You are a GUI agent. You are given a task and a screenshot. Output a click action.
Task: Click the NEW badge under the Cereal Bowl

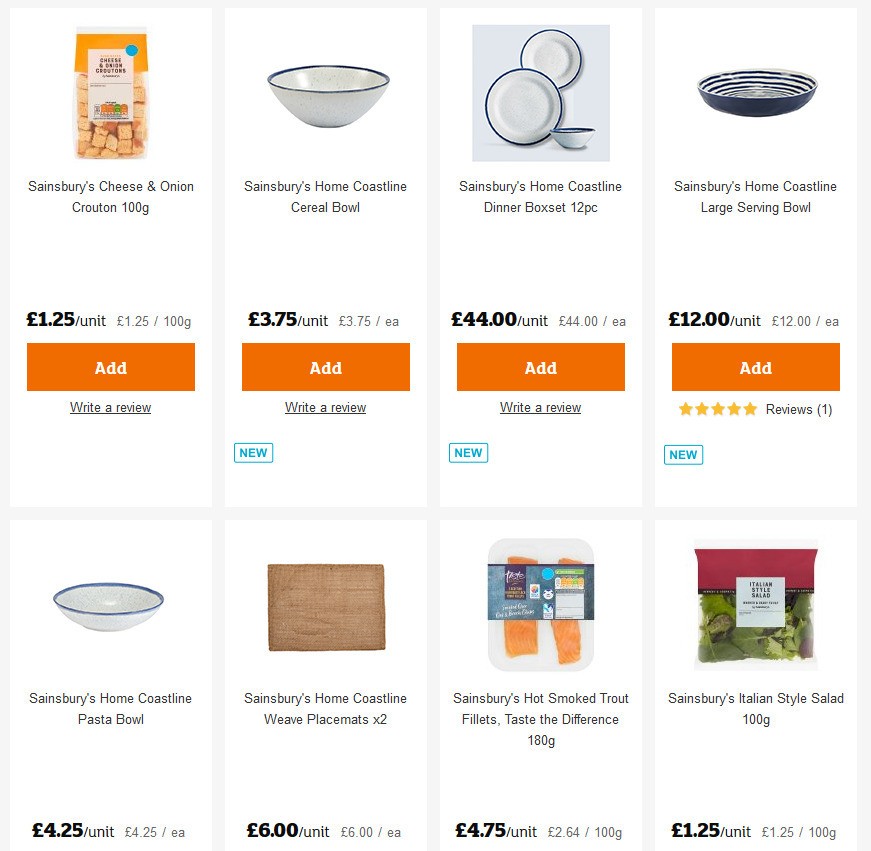coord(253,452)
